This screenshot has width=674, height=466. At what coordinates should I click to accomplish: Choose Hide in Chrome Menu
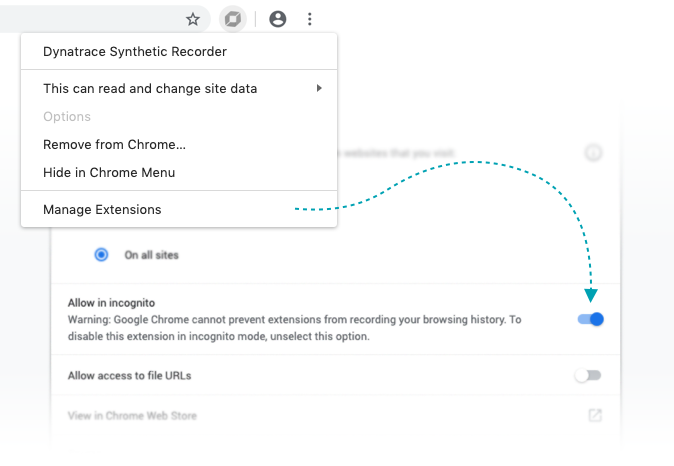(x=179, y=172)
